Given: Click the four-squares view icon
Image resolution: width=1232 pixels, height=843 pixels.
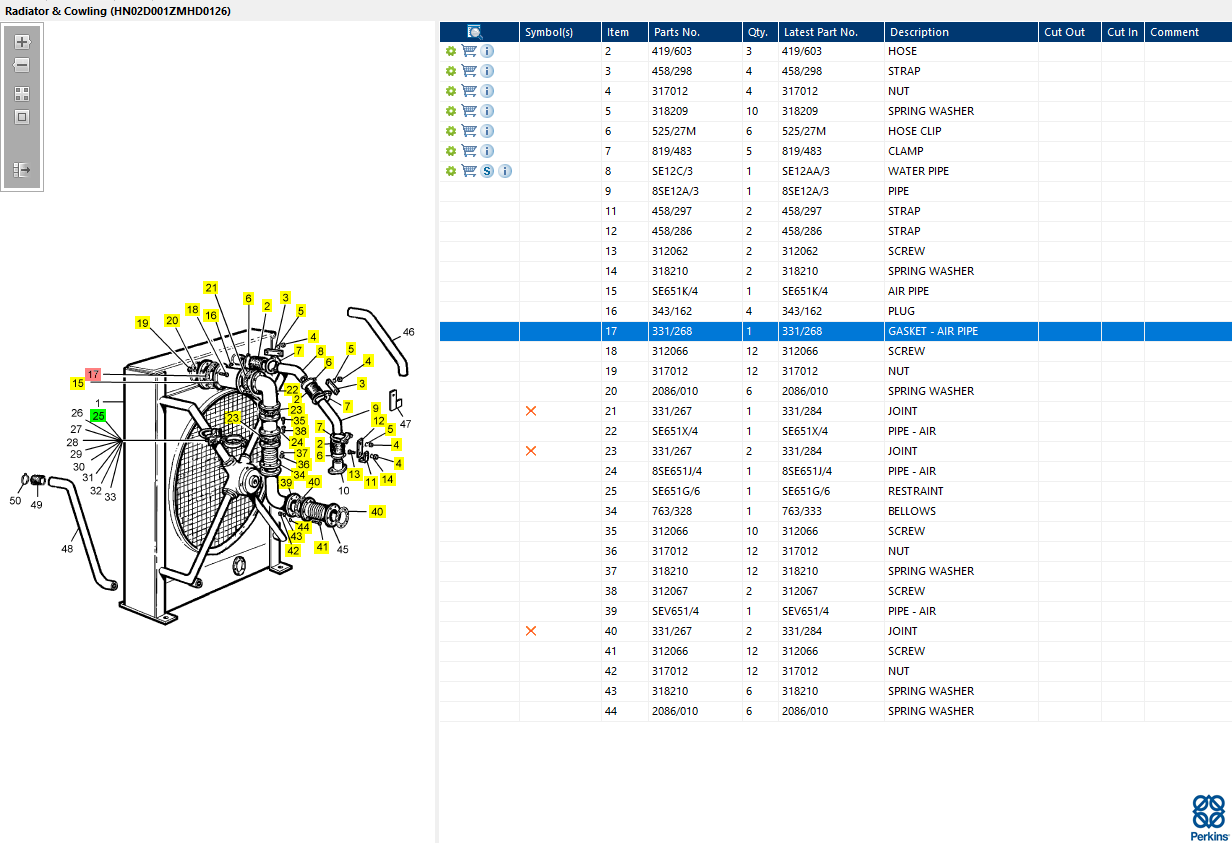Looking at the screenshot, I should 22,93.
